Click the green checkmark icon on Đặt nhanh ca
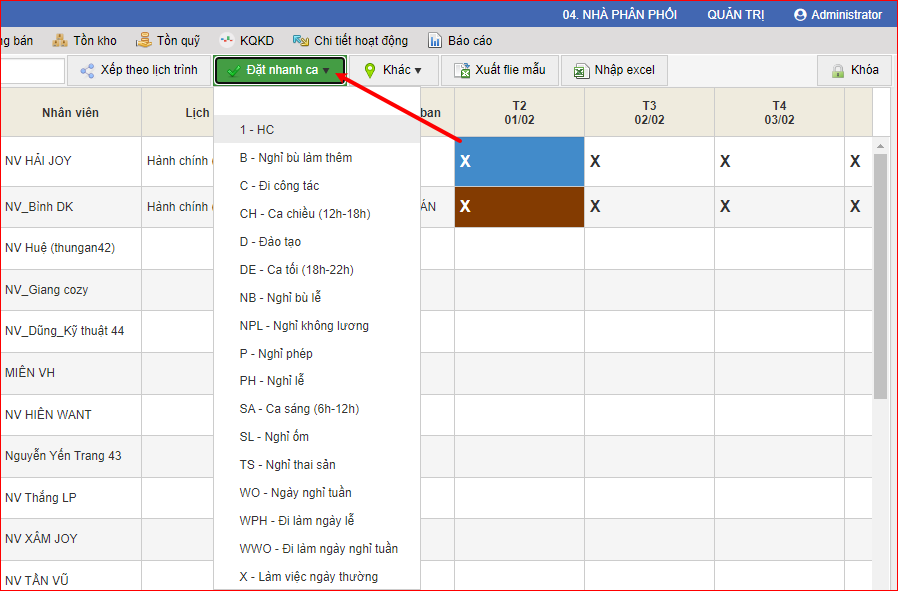This screenshot has width=898, height=591. coord(233,71)
